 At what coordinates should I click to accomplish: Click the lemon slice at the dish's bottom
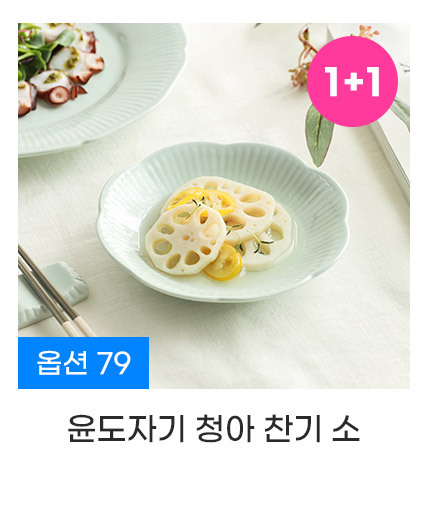coord(223,262)
